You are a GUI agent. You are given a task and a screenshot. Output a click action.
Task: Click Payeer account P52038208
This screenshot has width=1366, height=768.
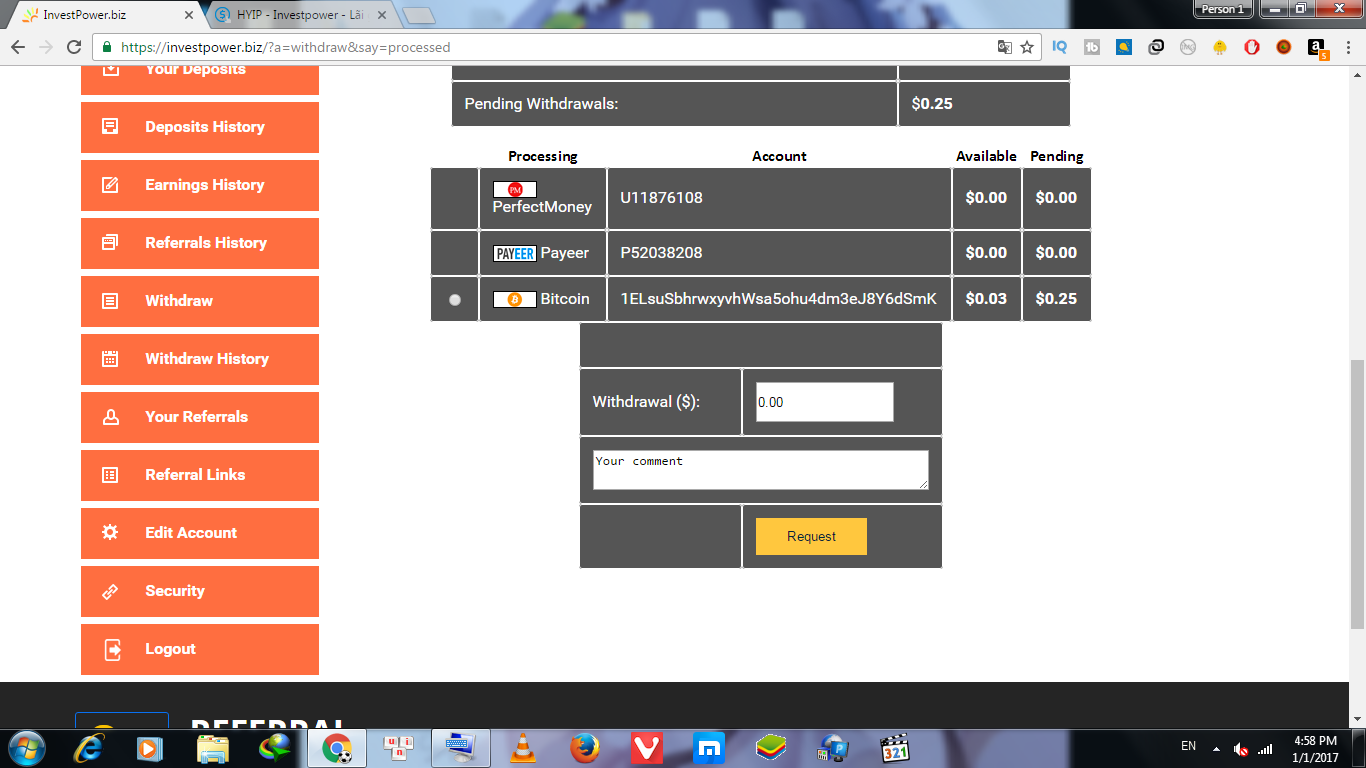pos(661,253)
